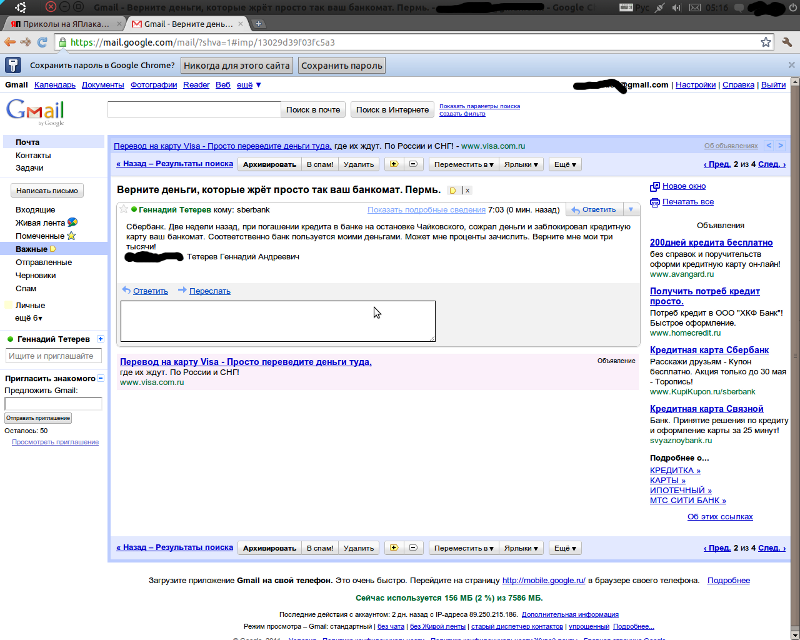
Task: Click the Написать письмо button
Action: tap(47, 190)
